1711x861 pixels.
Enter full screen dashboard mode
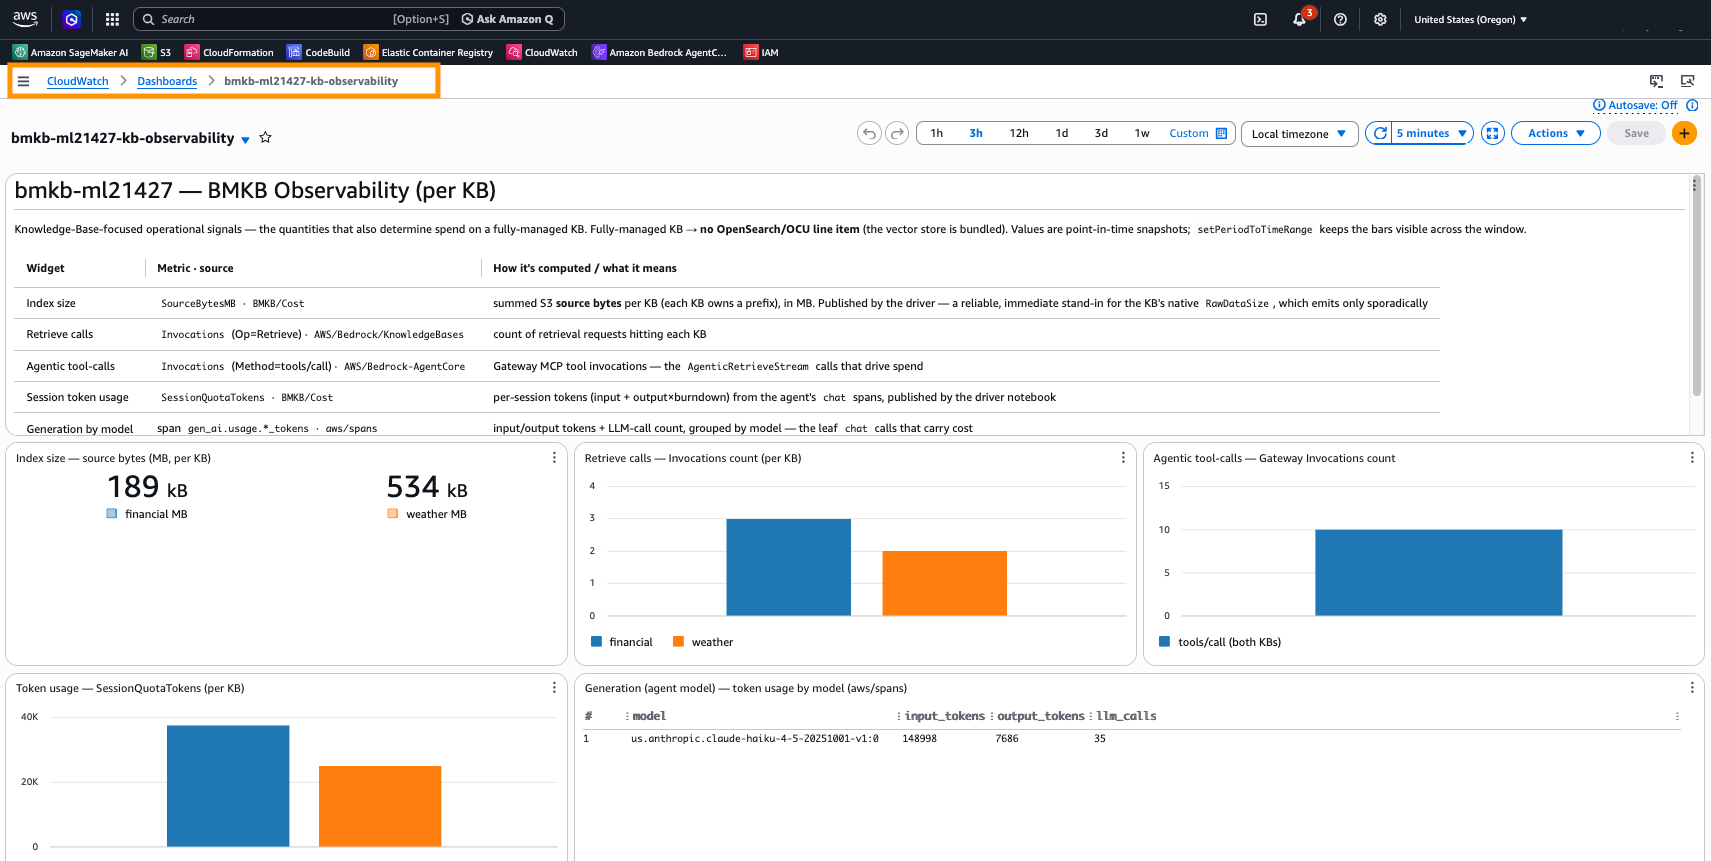pyautogui.click(x=1493, y=133)
